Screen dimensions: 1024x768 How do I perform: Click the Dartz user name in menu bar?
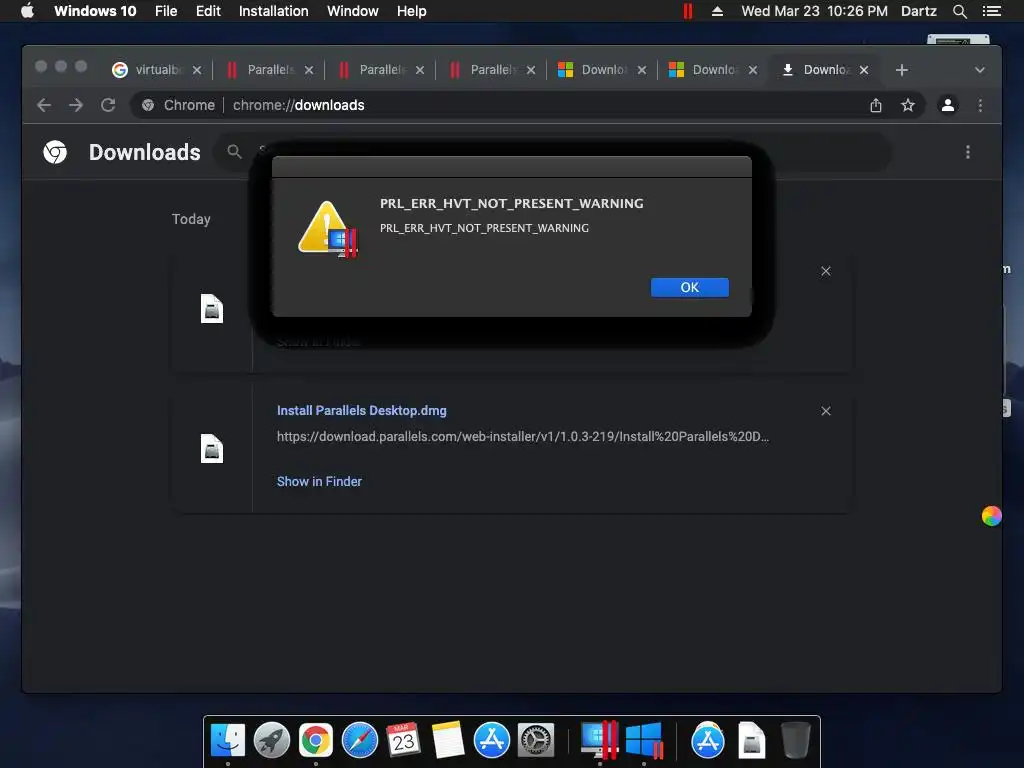(x=919, y=11)
